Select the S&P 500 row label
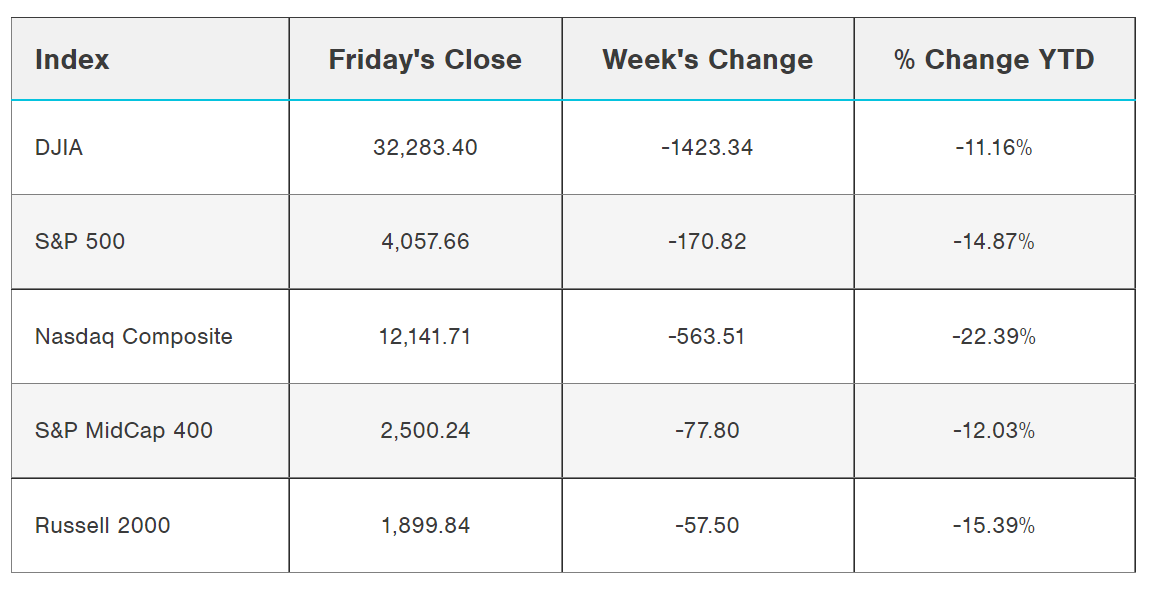Image resolution: width=1167 pixels, height=595 pixels. [80, 242]
